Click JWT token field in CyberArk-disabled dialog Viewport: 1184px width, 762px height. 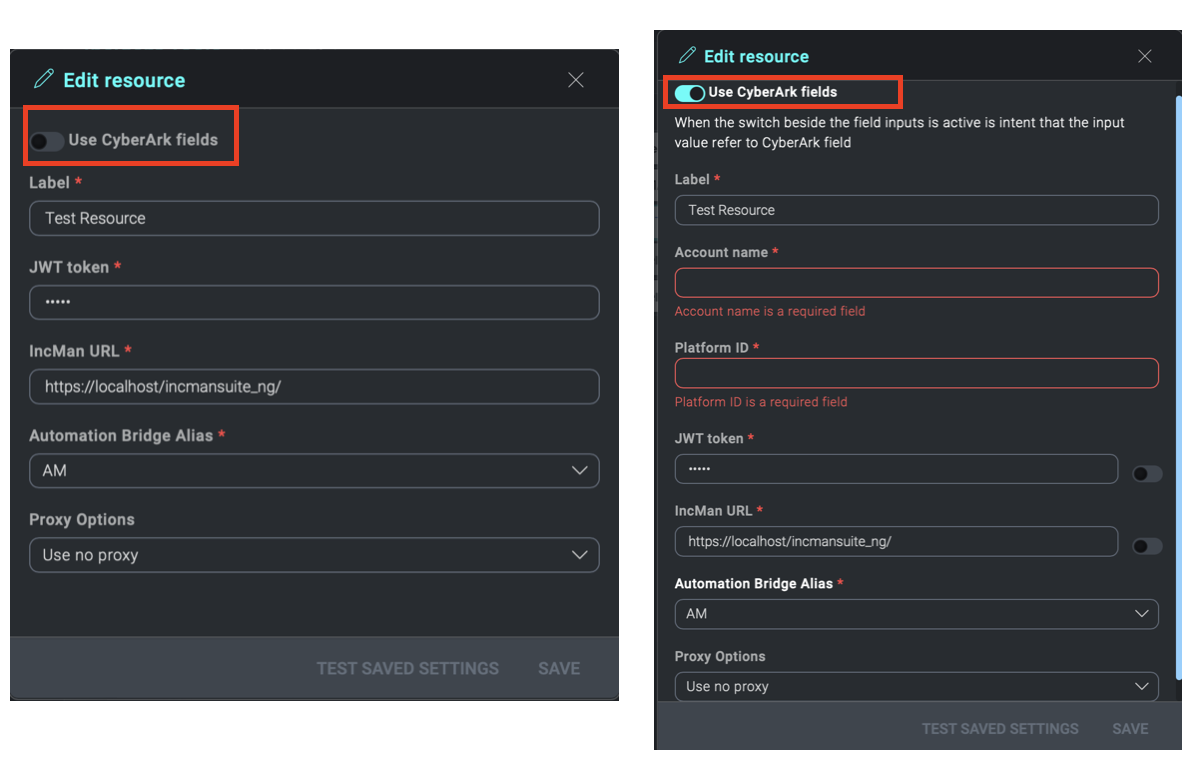coord(314,302)
